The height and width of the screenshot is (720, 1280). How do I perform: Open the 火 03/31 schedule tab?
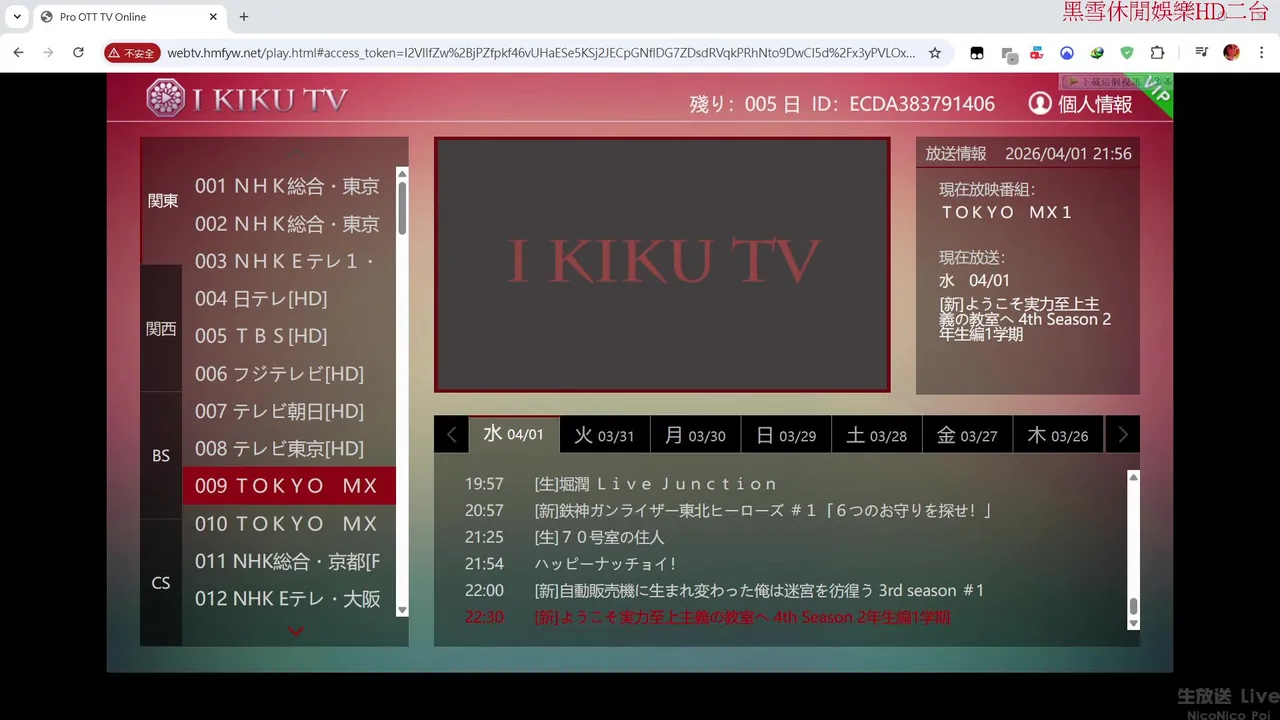coord(604,435)
